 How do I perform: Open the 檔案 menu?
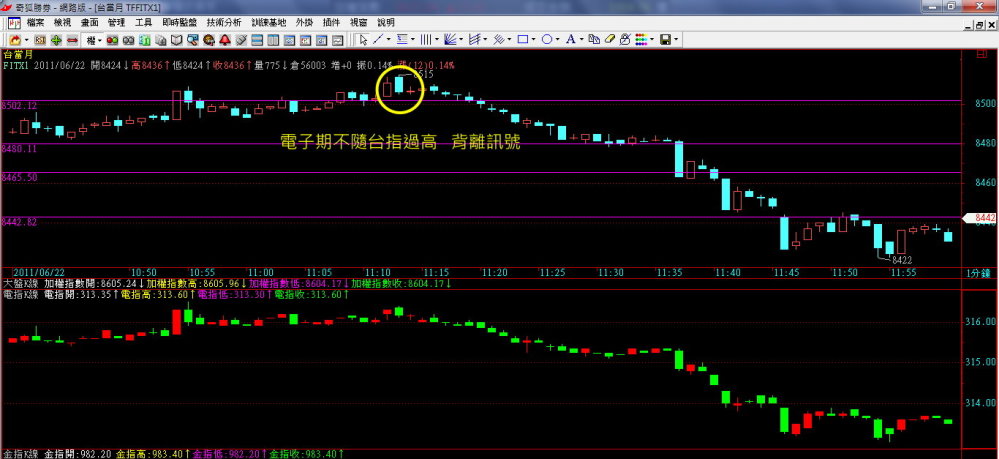pyautogui.click(x=35, y=22)
